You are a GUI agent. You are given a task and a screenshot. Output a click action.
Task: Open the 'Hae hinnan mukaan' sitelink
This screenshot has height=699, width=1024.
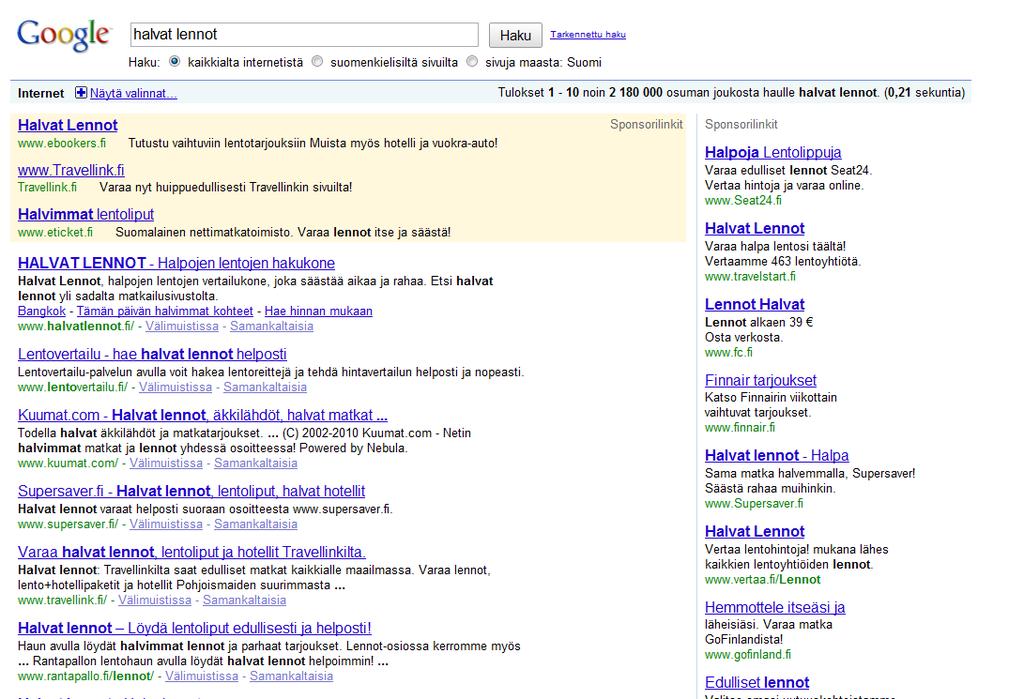319,311
